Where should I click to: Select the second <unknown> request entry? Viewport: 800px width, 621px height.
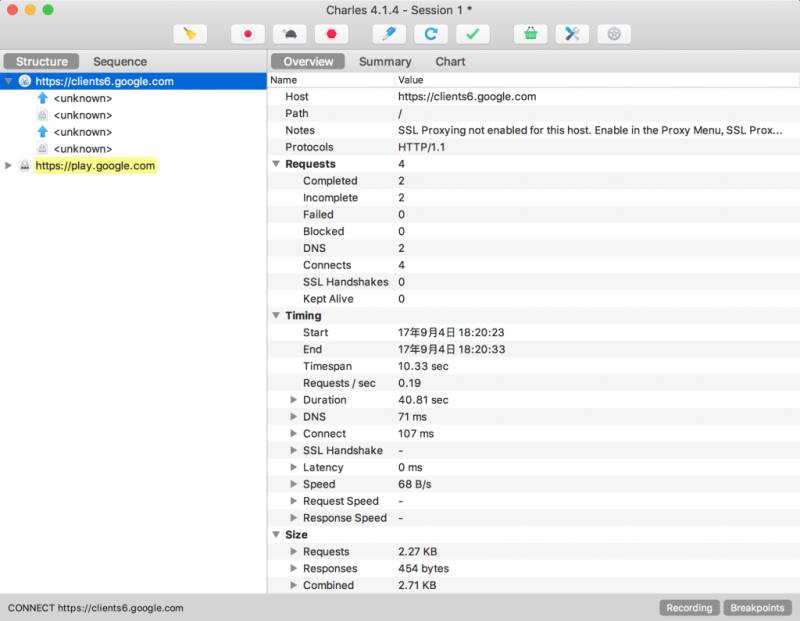pos(133,115)
